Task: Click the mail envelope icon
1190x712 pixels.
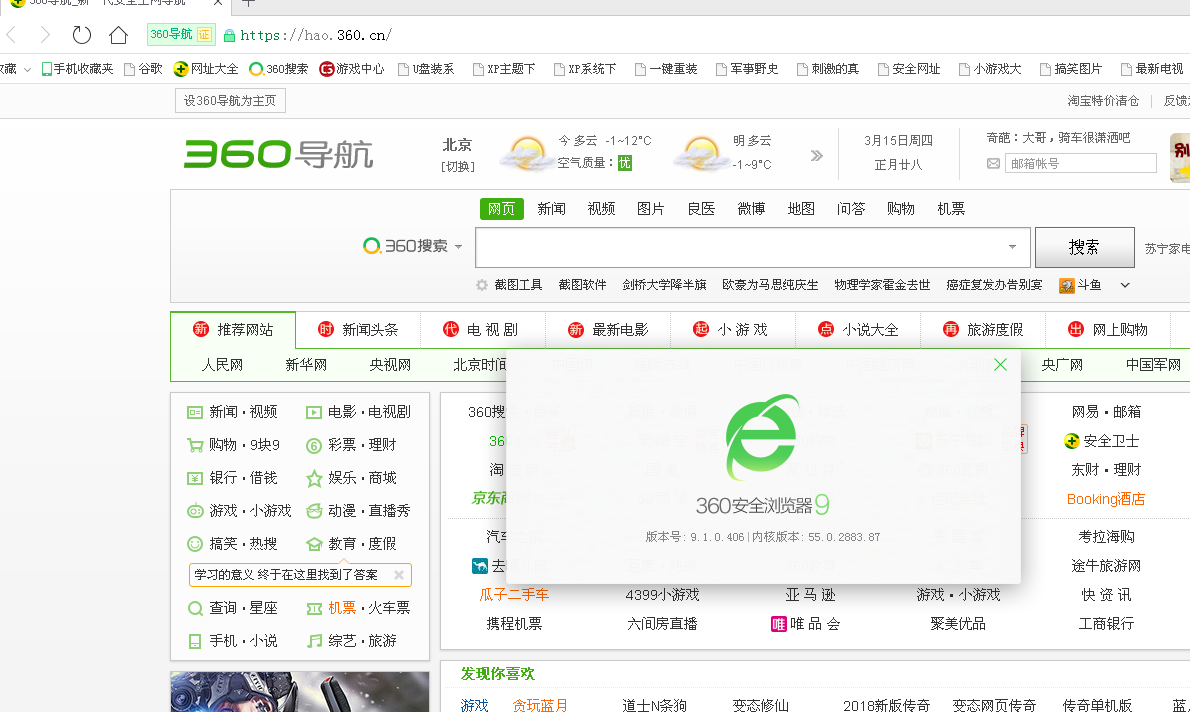Action: pos(993,163)
